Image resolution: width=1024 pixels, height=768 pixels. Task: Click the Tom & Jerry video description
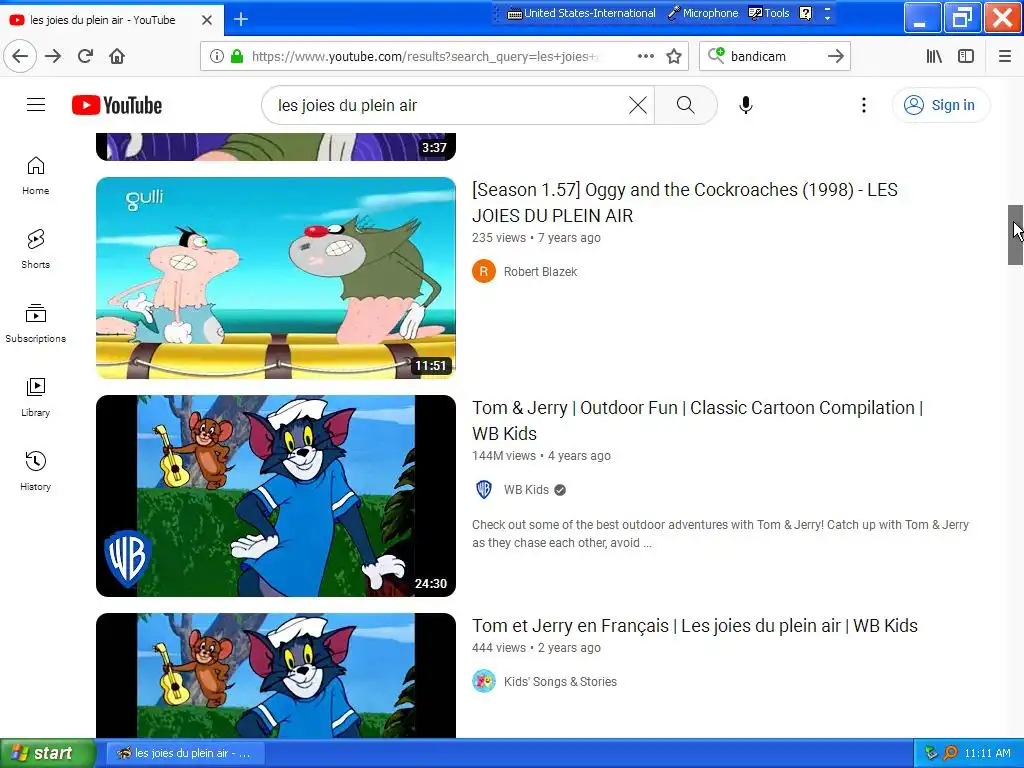(x=720, y=534)
